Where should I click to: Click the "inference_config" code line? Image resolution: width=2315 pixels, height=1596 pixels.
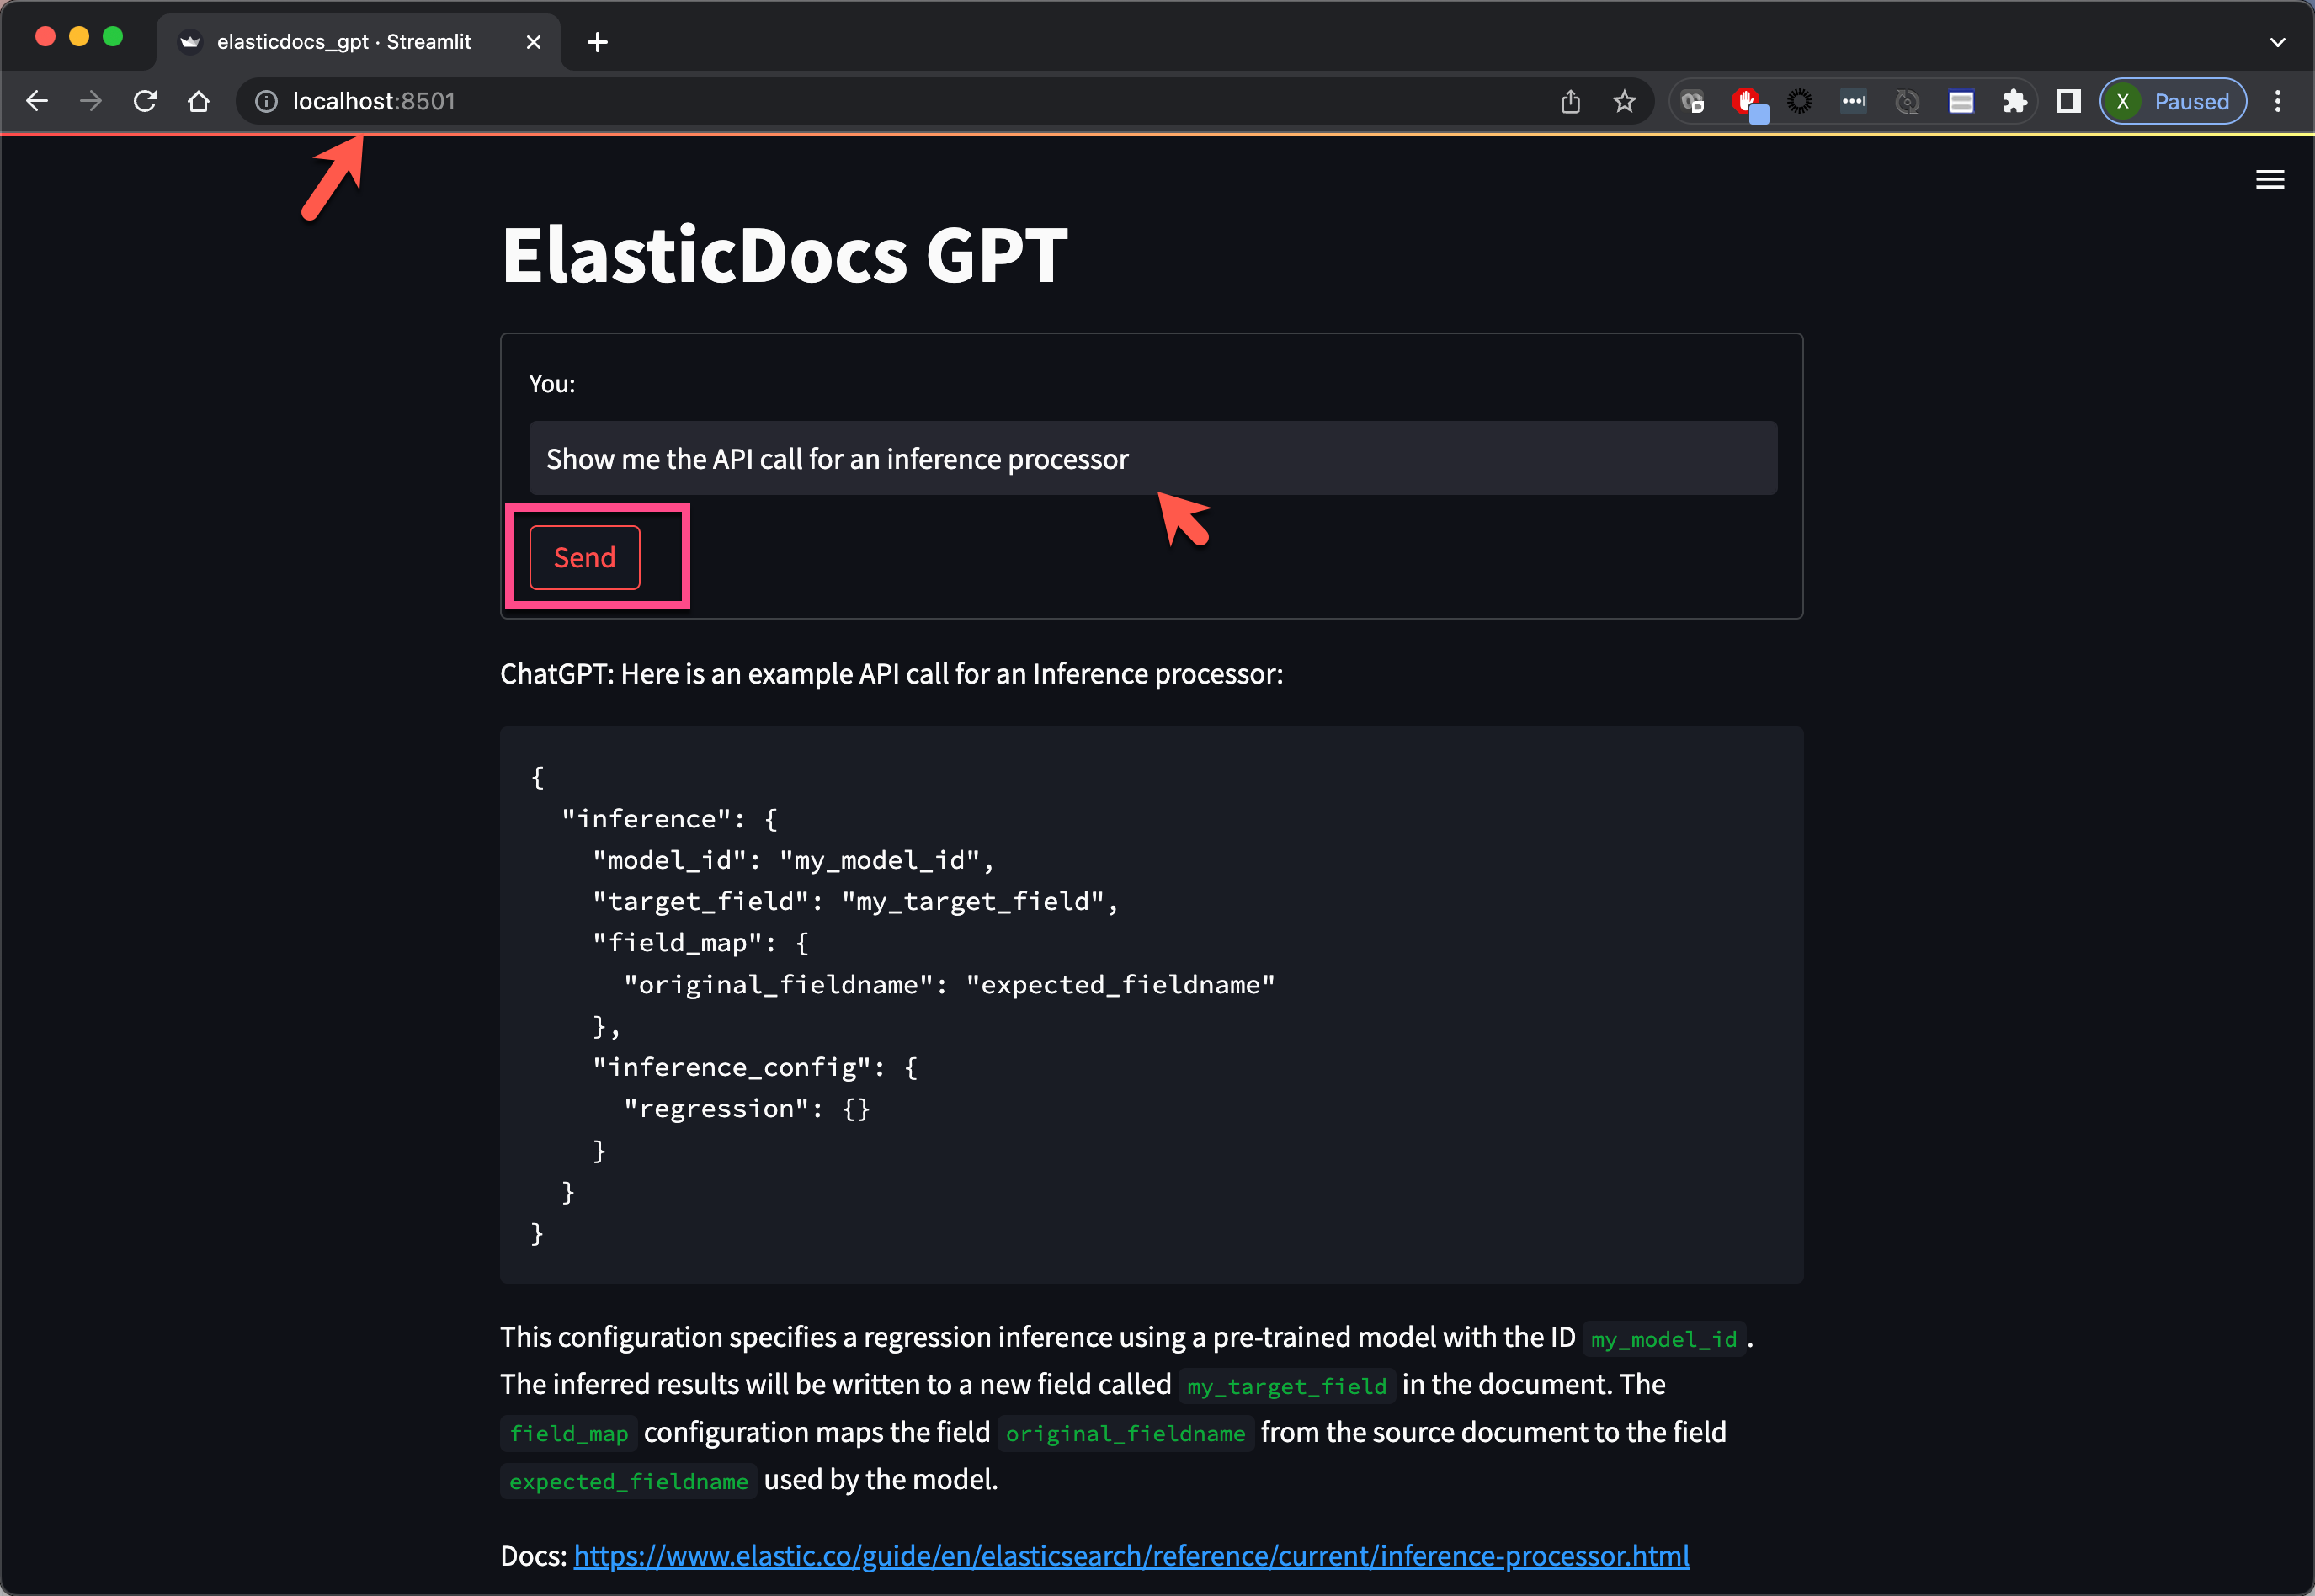click(755, 1067)
